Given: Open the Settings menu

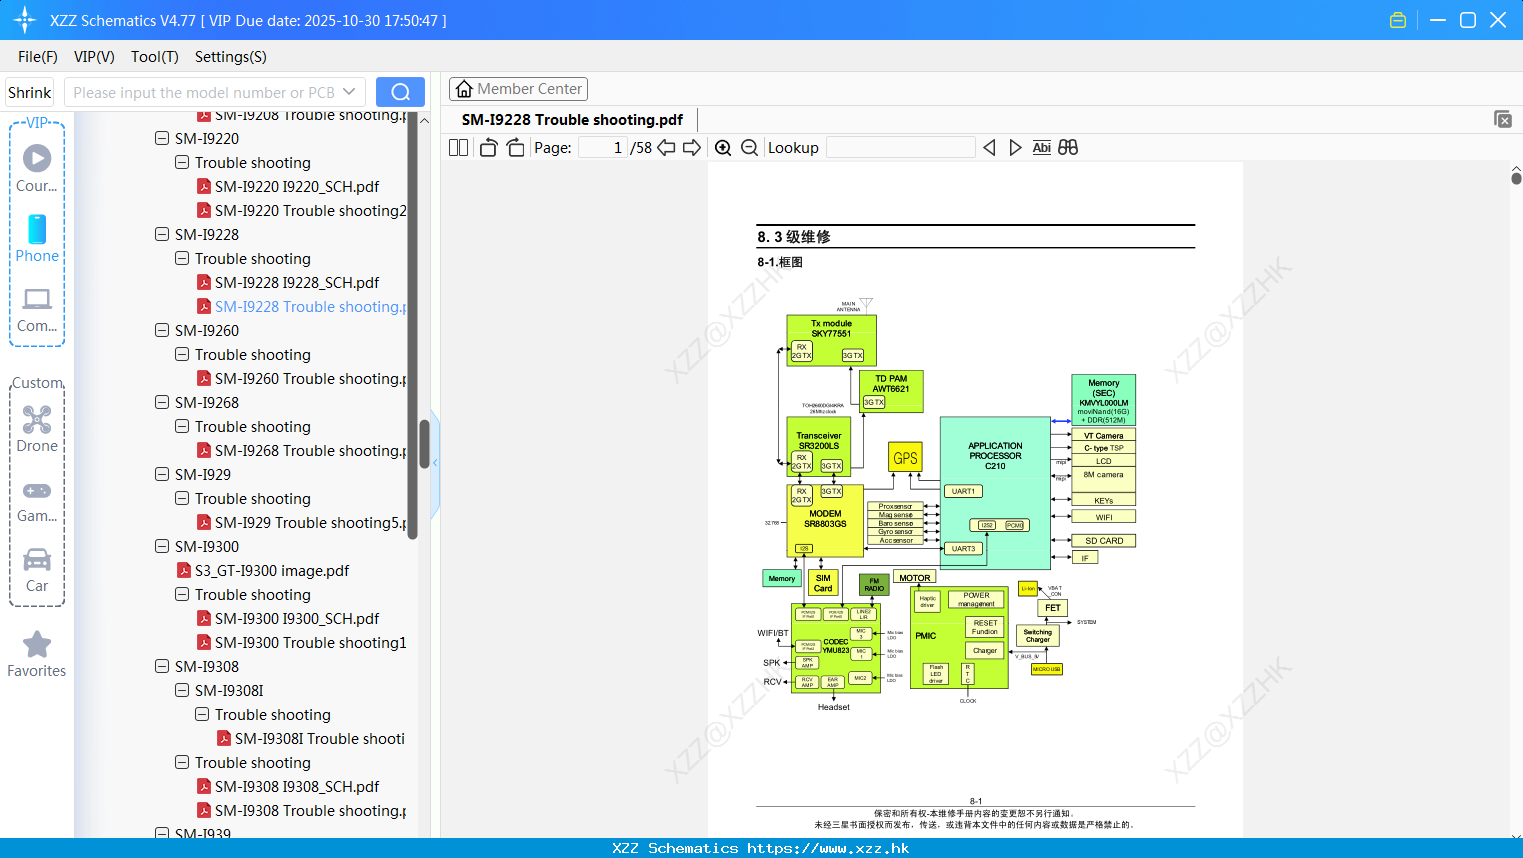Looking at the screenshot, I should click(230, 57).
